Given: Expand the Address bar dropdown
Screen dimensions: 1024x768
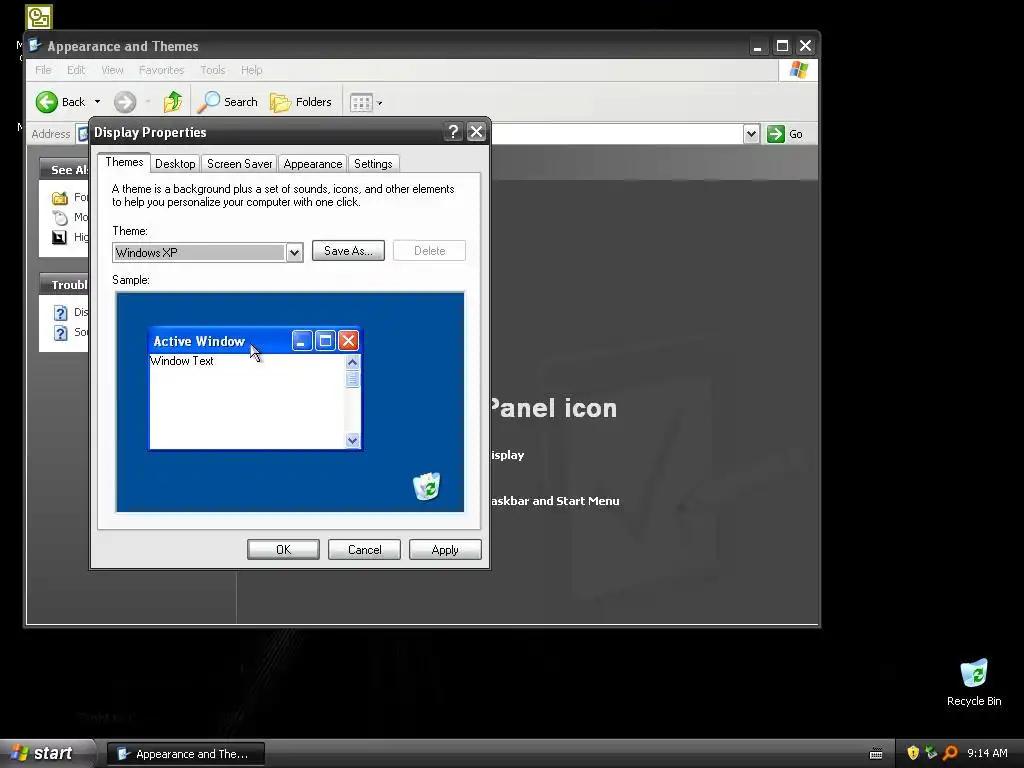Looking at the screenshot, I should (x=751, y=134).
